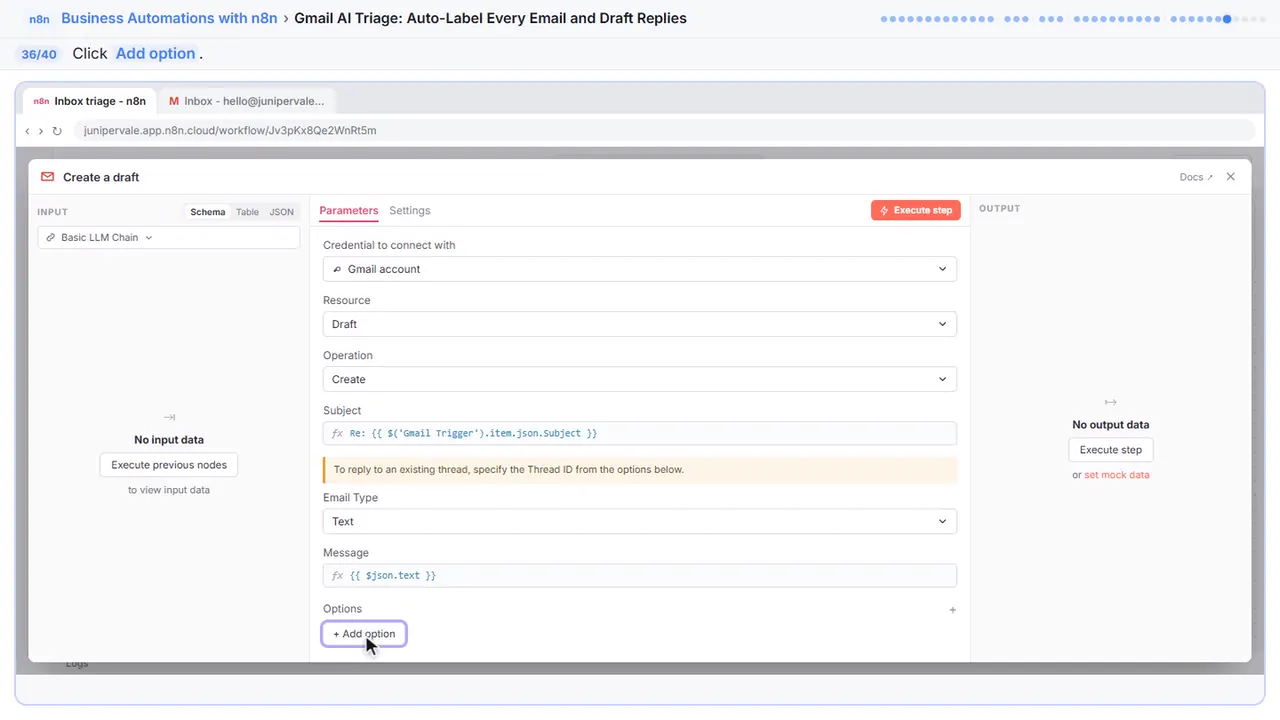Image resolution: width=1280 pixels, height=720 pixels.
Task: Open the Docs link
Action: coord(1196,177)
